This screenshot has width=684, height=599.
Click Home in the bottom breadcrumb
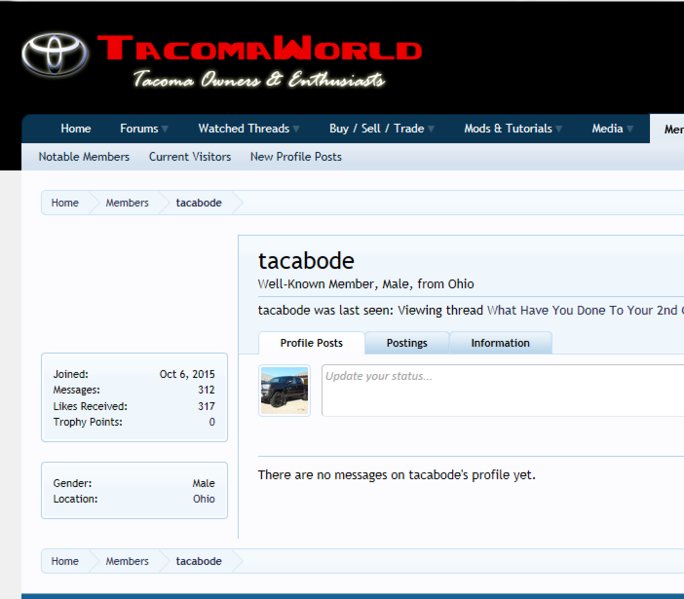click(65, 561)
